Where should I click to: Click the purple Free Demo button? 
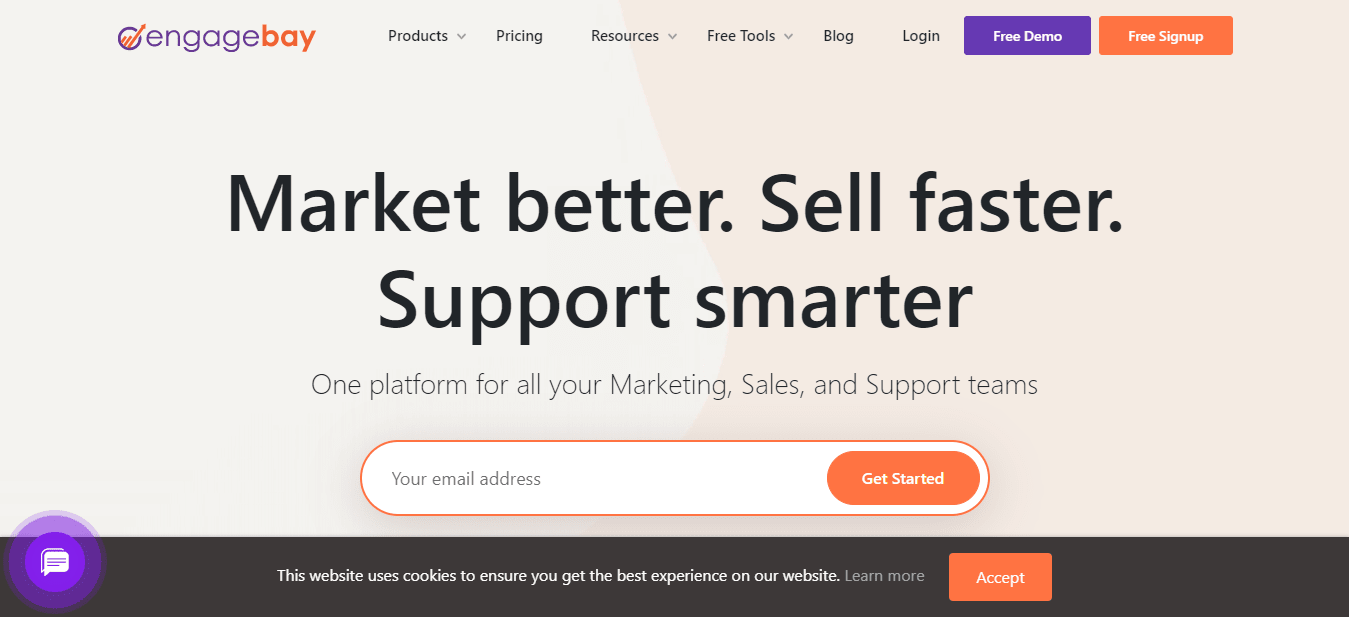[x=1027, y=36]
